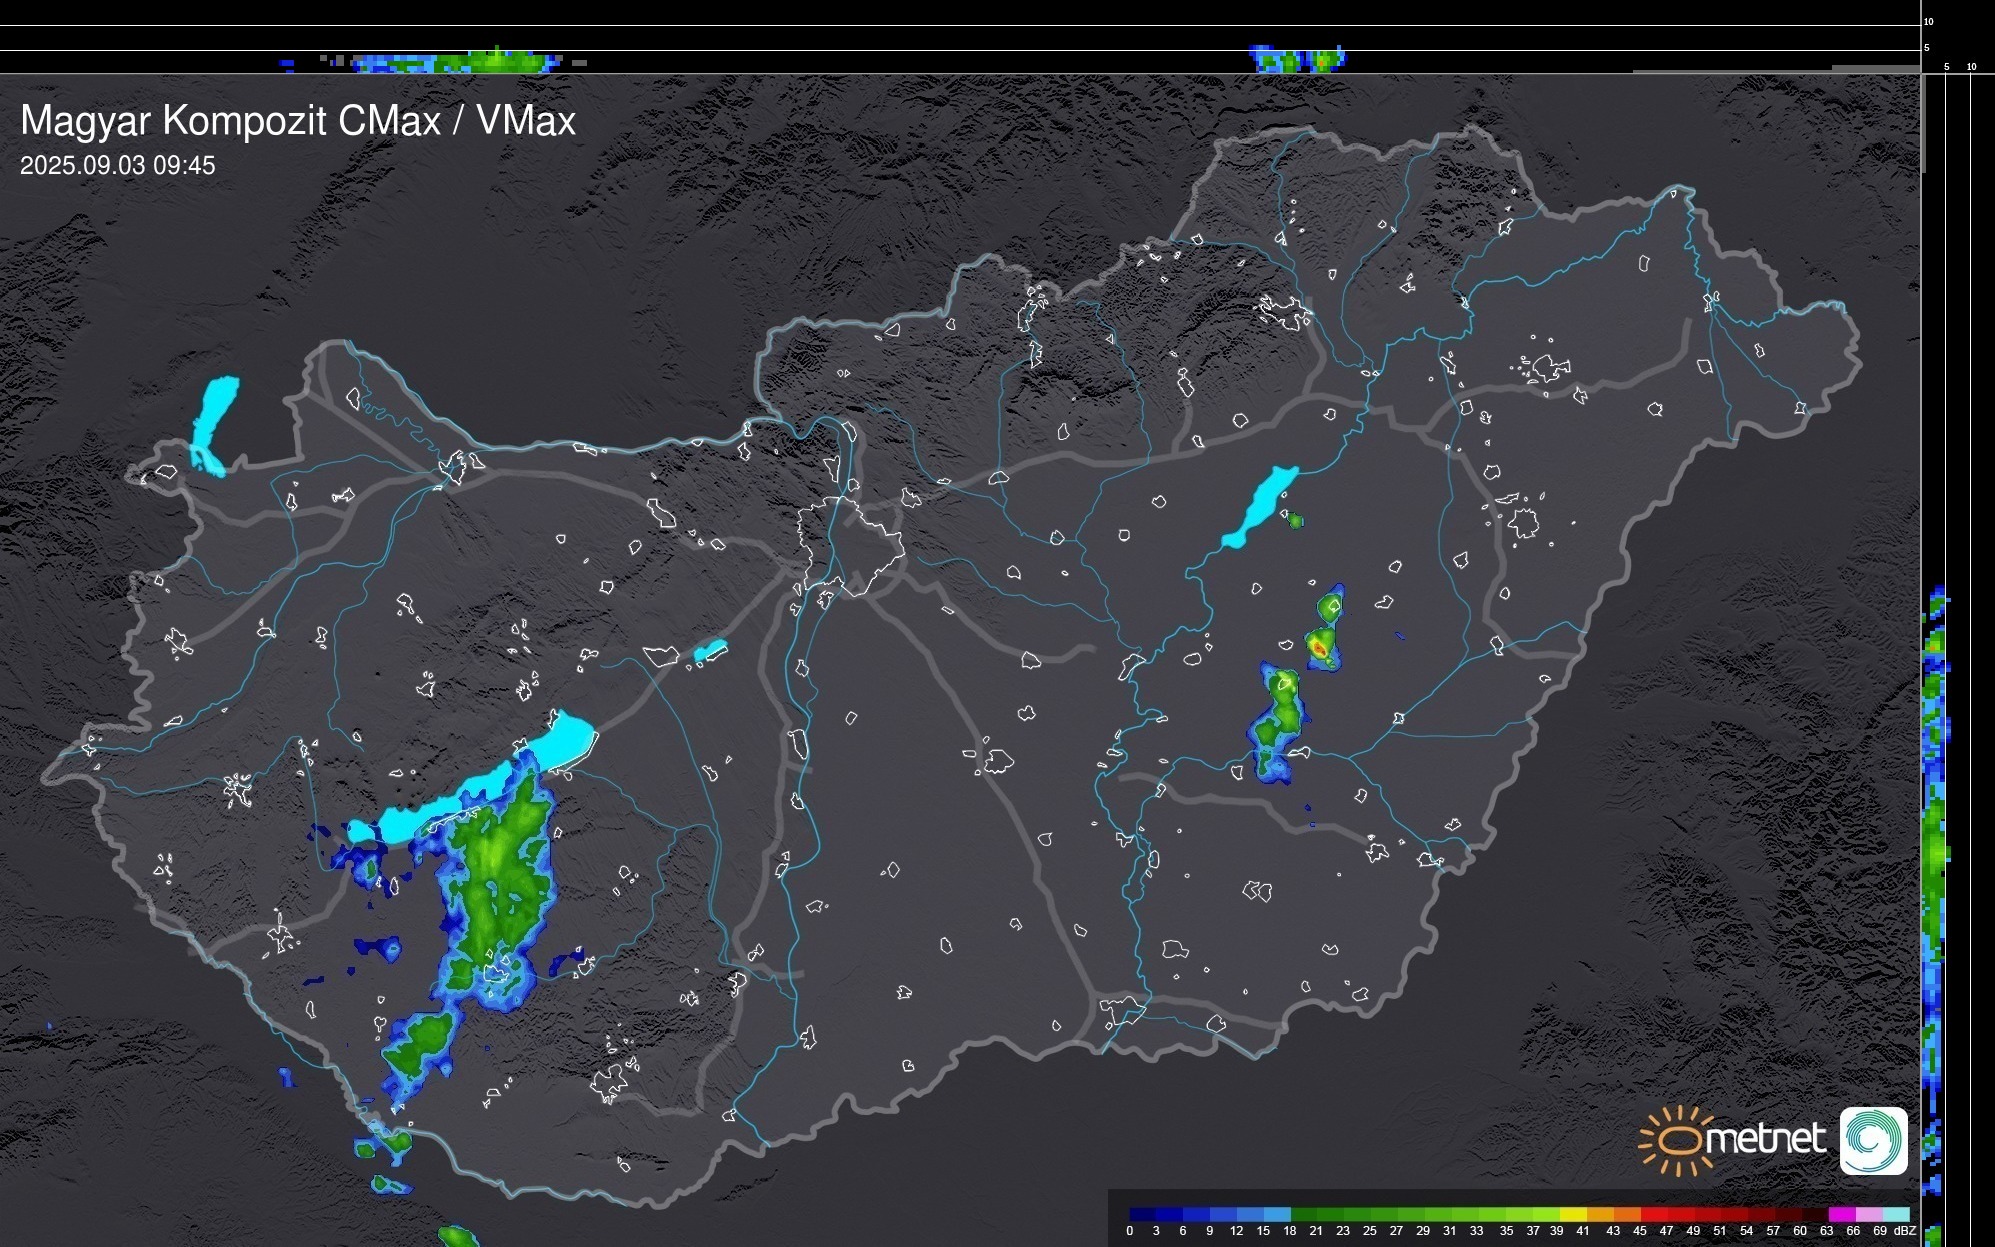The height and width of the screenshot is (1247, 1995).
Task: Click the 2025.09.03 09:45 timestamp
Action: point(118,166)
